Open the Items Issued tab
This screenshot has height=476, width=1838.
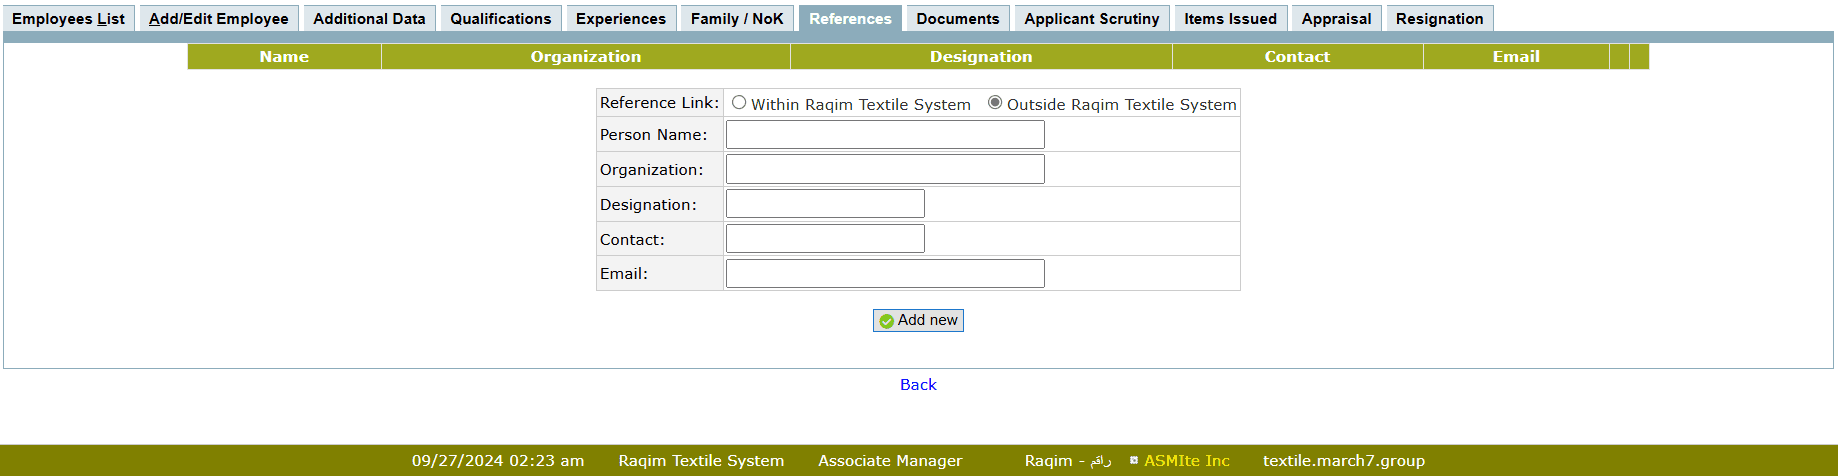pos(1230,19)
